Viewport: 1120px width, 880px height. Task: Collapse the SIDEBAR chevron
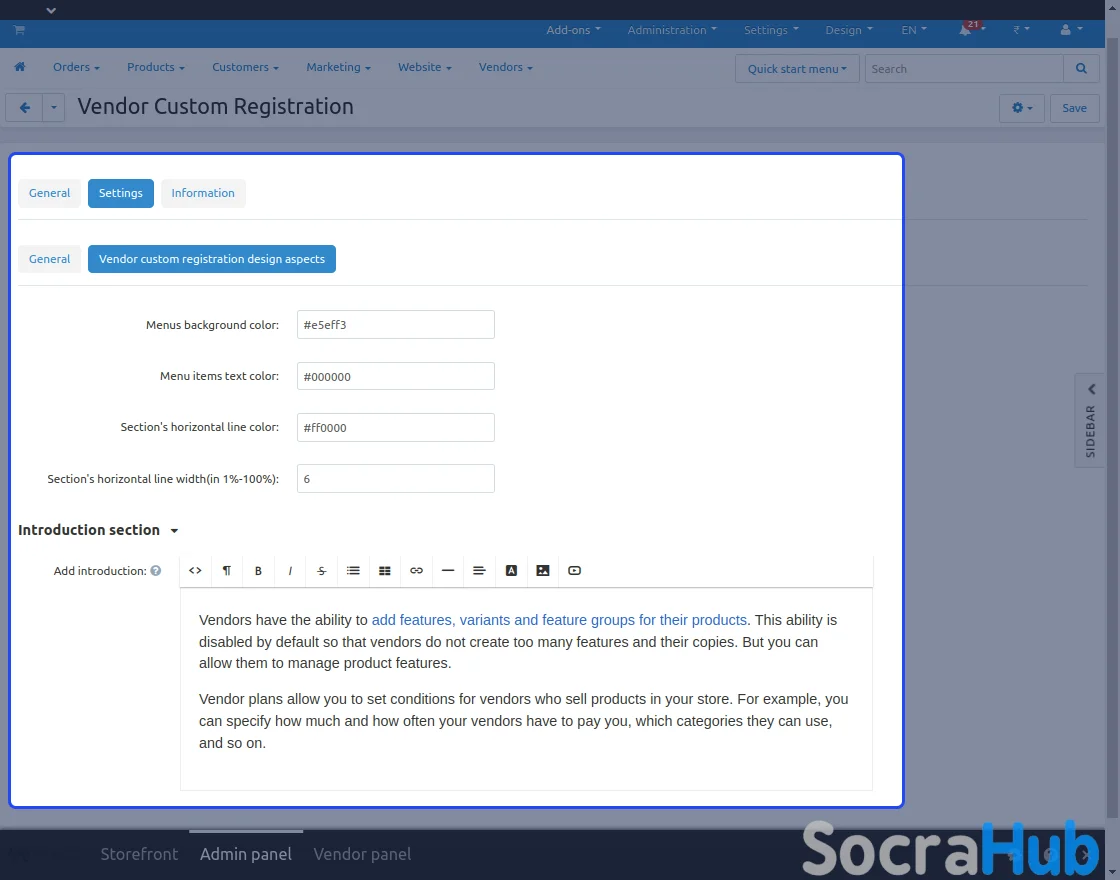(1091, 390)
